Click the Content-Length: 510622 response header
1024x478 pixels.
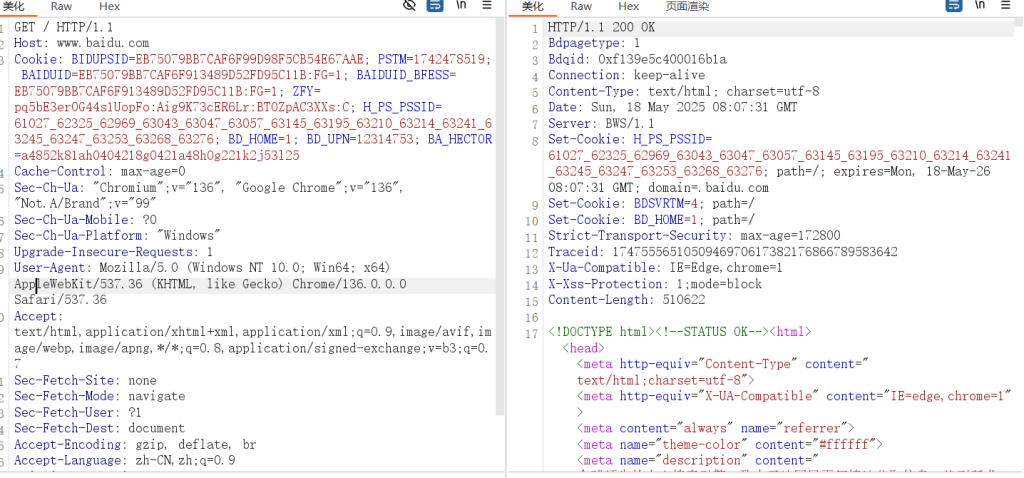click(x=626, y=300)
